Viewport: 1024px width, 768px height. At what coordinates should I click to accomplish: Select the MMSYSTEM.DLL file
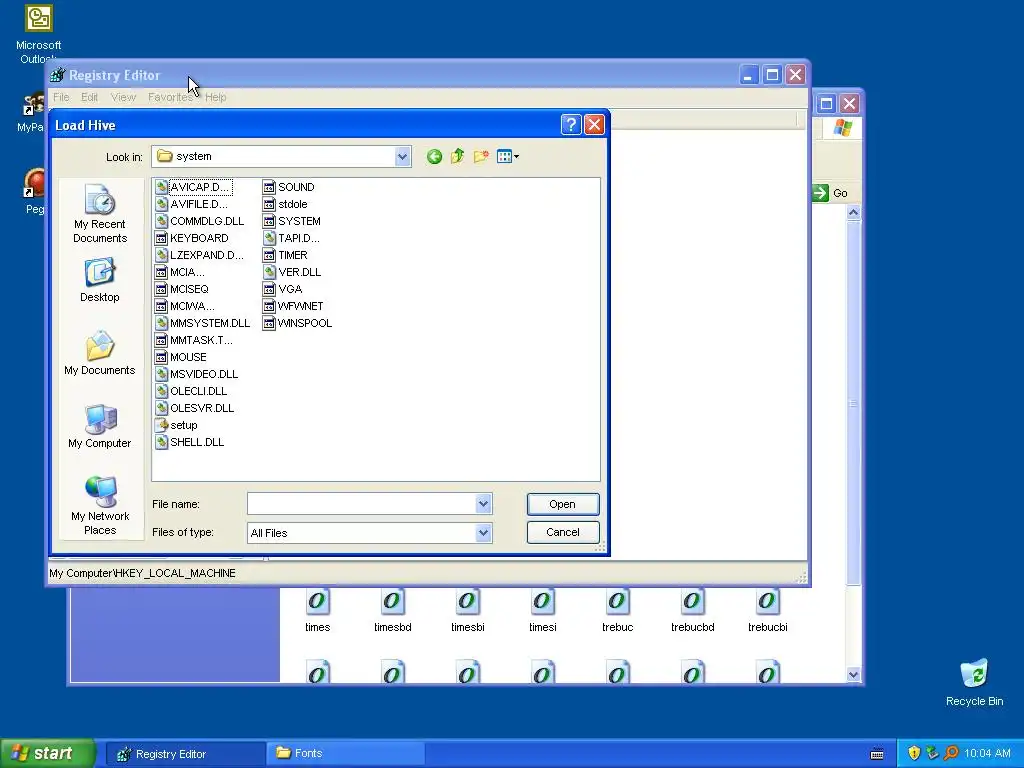coord(203,323)
